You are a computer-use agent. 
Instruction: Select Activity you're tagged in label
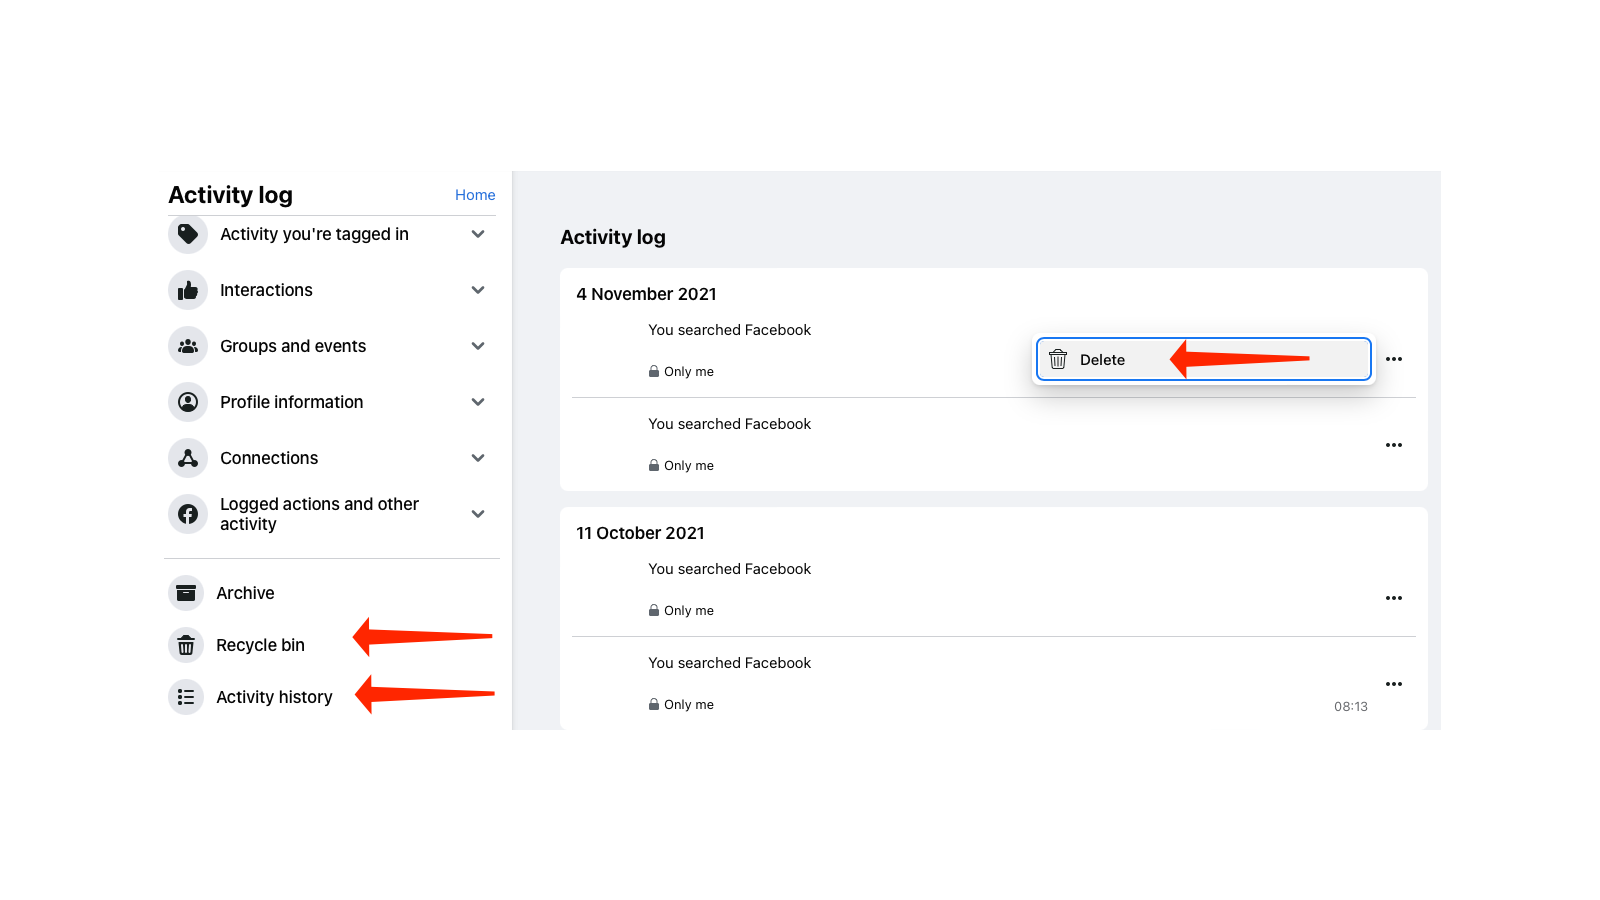[x=314, y=234]
